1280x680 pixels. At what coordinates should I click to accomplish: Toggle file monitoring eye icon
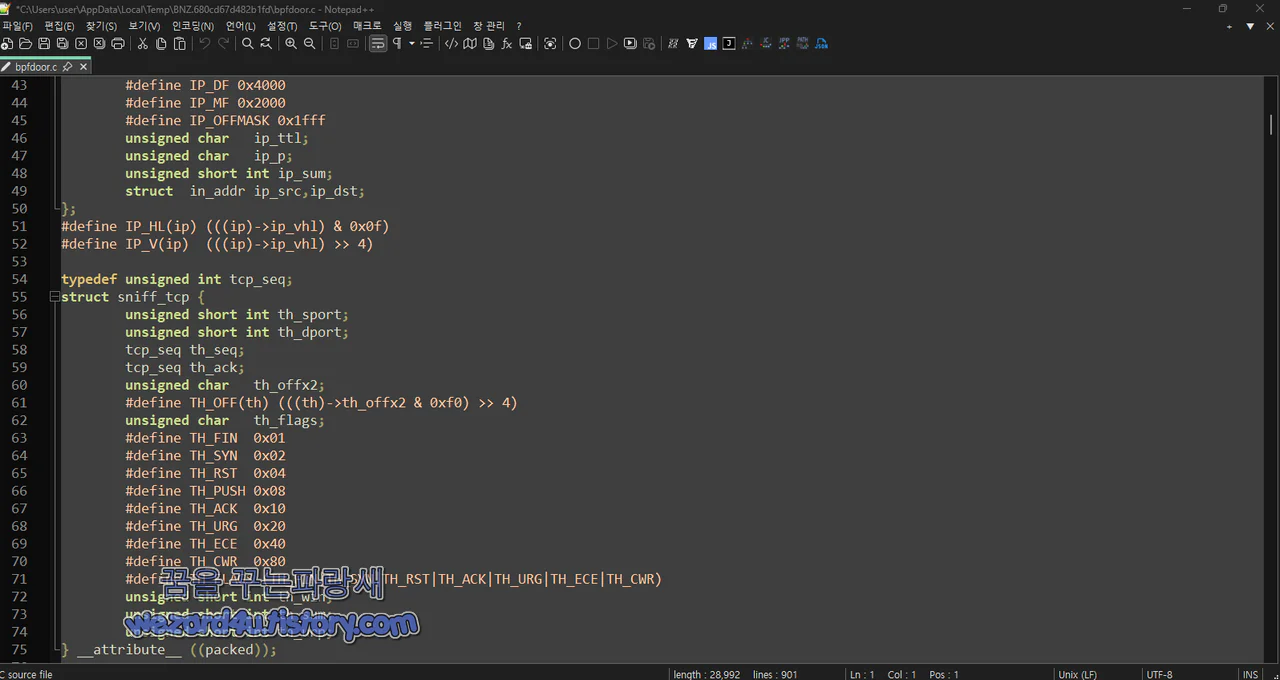(x=550, y=44)
